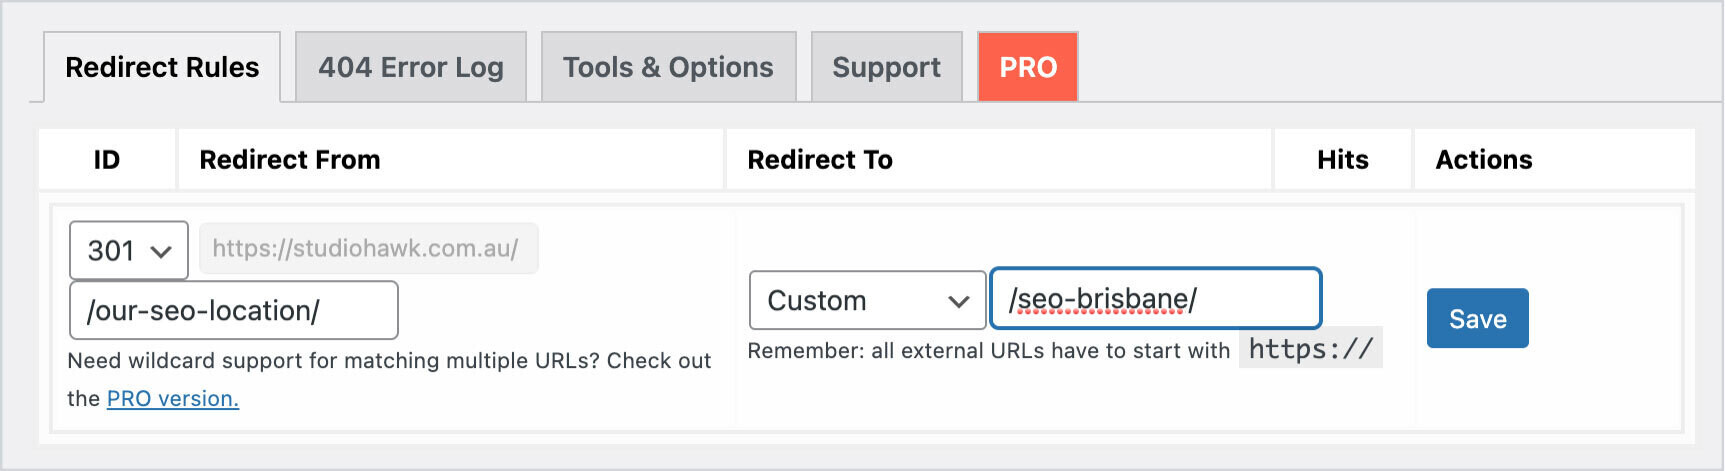
Task: Select the Redirect To column header
Action: click(x=820, y=160)
